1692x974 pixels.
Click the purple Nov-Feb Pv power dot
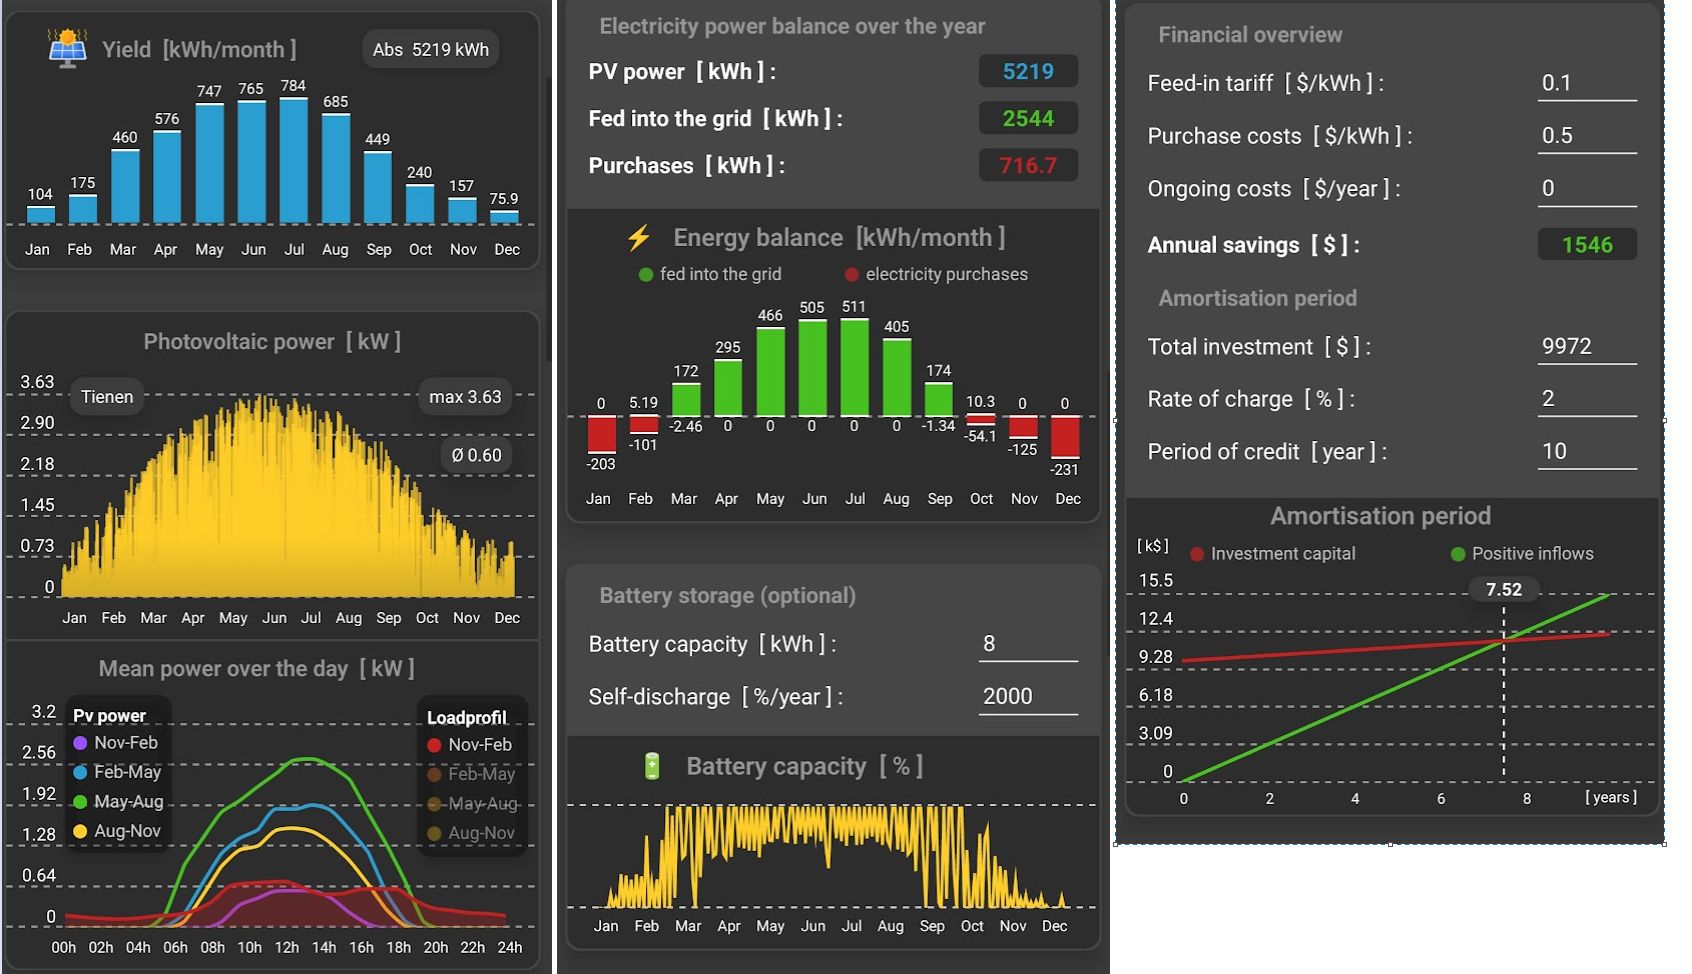tap(81, 743)
